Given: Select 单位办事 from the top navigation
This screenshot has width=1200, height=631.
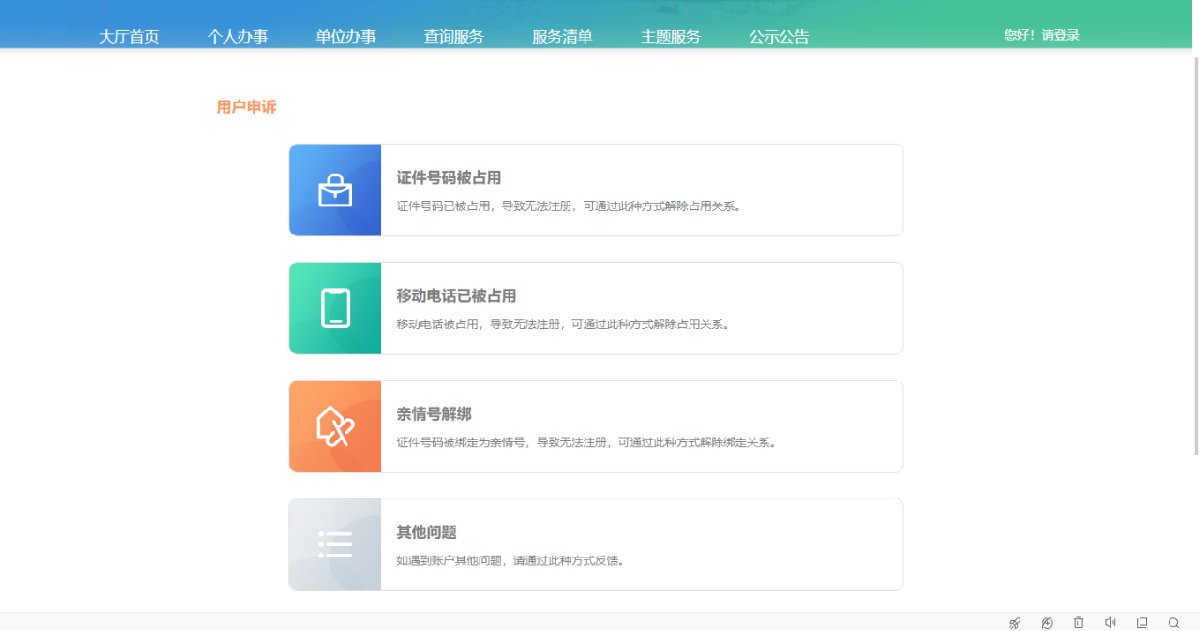Looking at the screenshot, I should point(346,37).
